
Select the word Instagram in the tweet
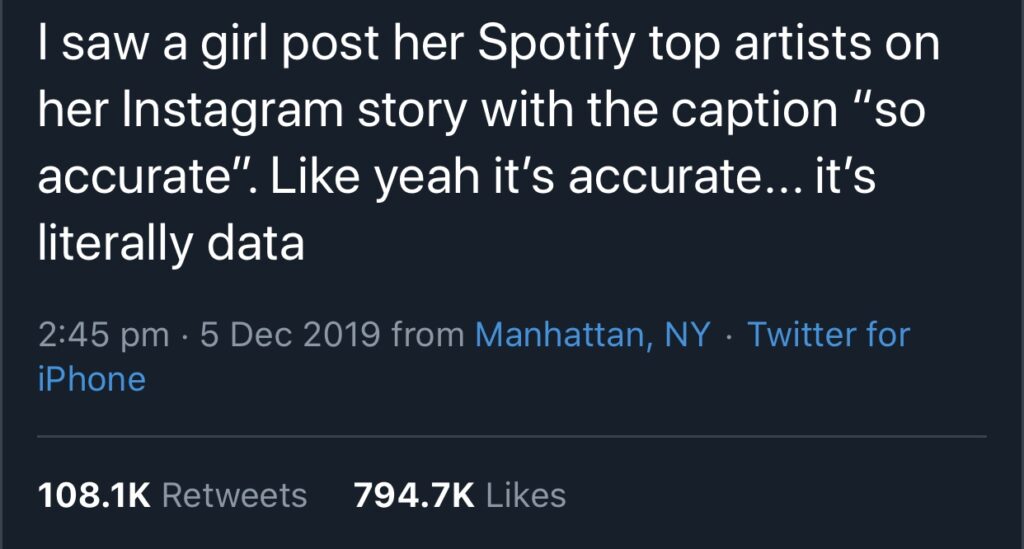coord(232,112)
